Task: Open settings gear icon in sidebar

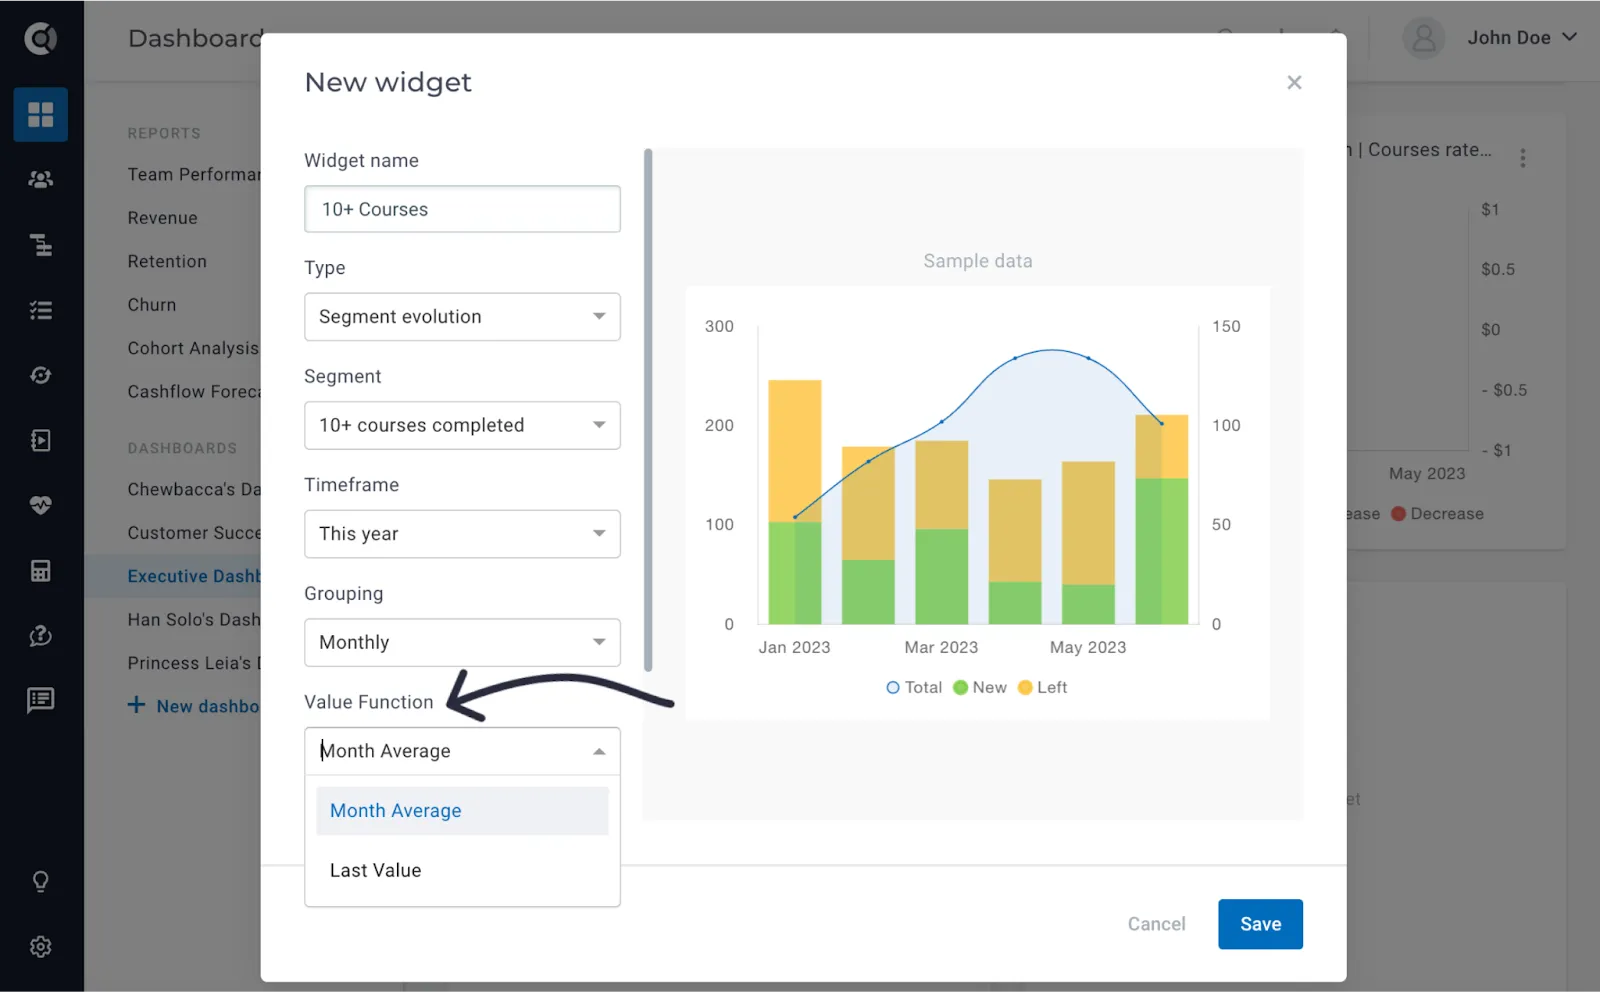Action: point(41,947)
